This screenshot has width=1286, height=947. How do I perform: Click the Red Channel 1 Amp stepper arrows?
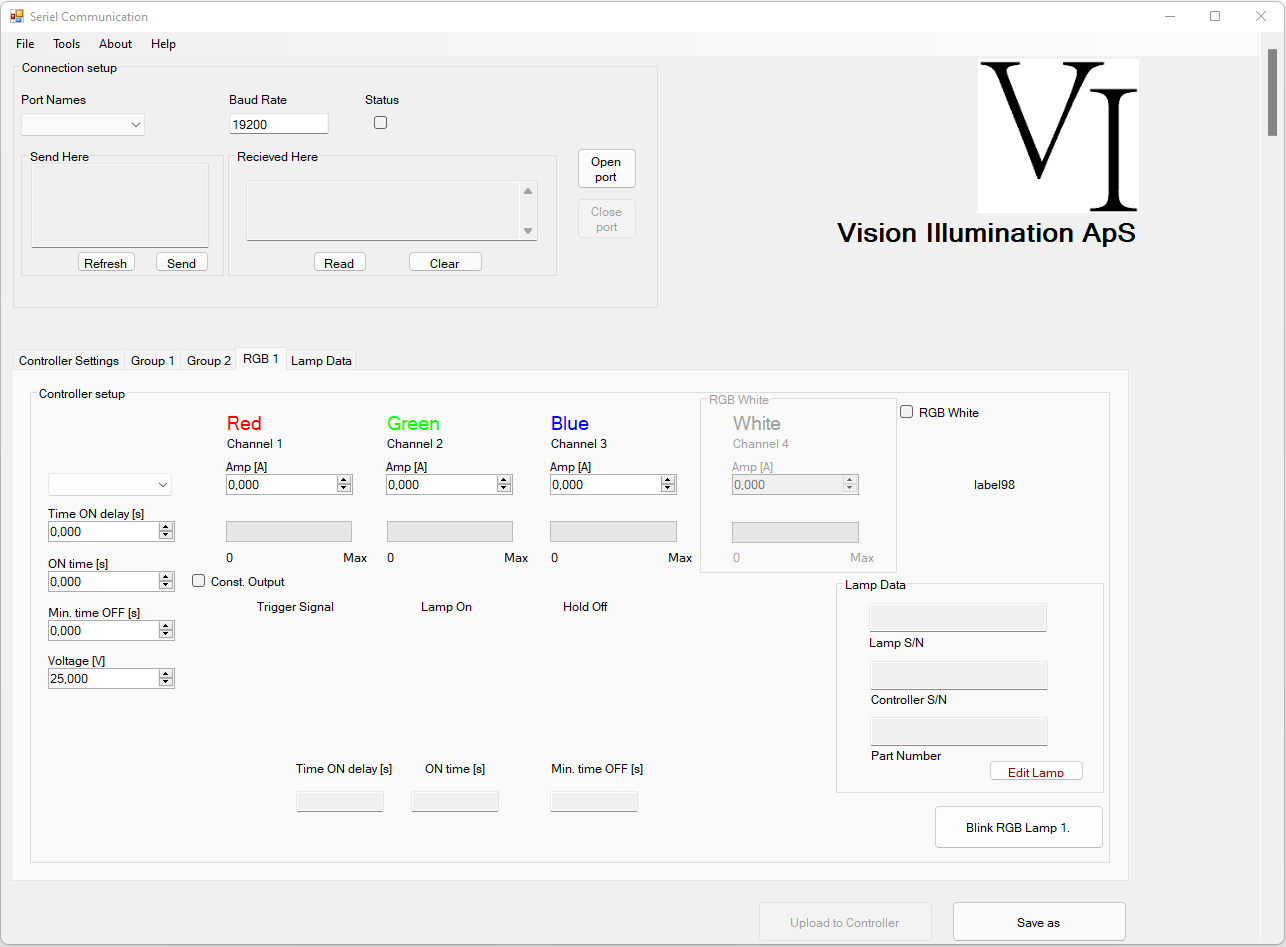tap(344, 484)
